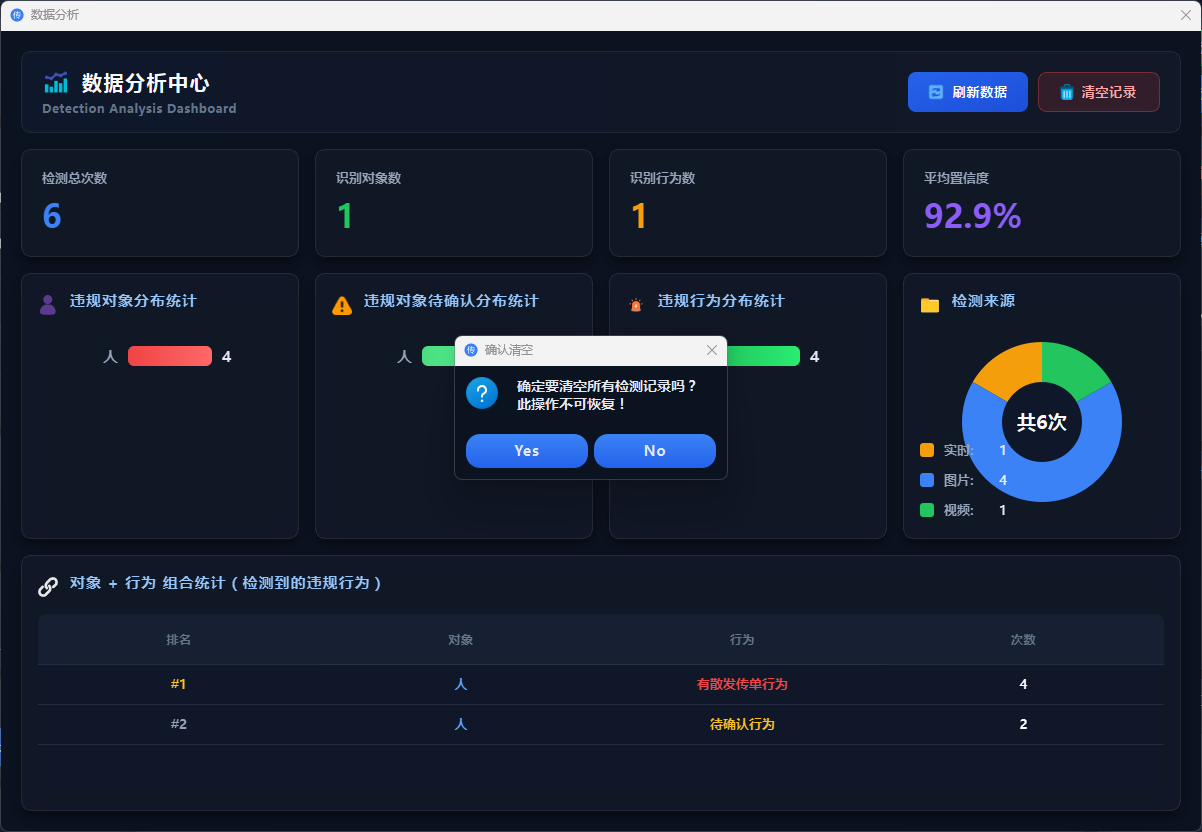Viewport: 1202px width, 832px height.
Task: Click the 清空记录 trash button
Action: tap(1098, 92)
